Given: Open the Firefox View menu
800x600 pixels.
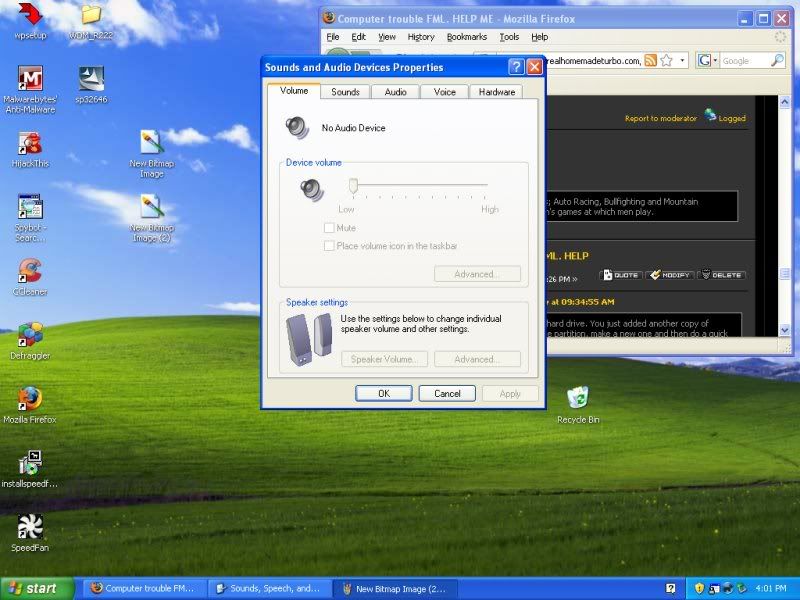Looking at the screenshot, I should pyautogui.click(x=387, y=37).
